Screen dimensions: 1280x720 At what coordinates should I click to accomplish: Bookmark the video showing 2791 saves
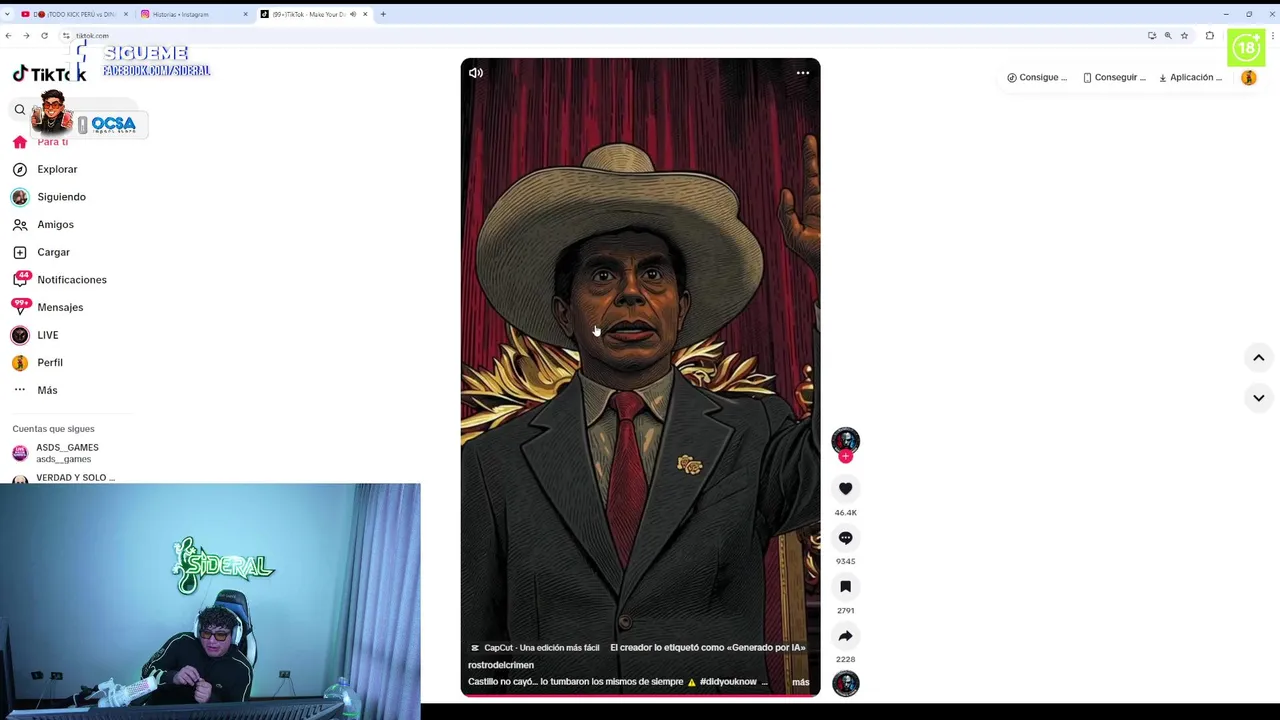[845, 587]
